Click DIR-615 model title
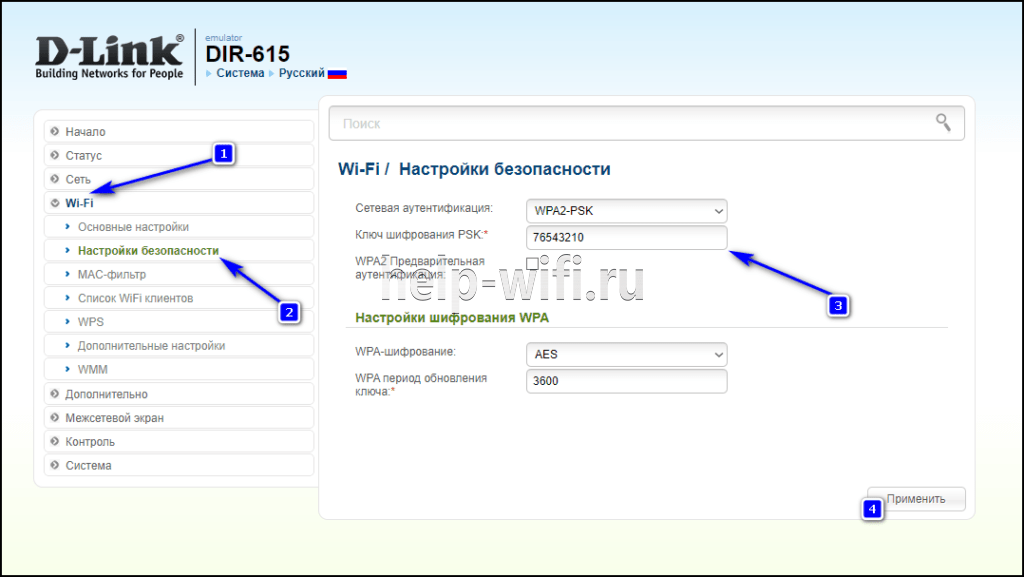This screenshot has height=577, width=1024. (248, 54)
